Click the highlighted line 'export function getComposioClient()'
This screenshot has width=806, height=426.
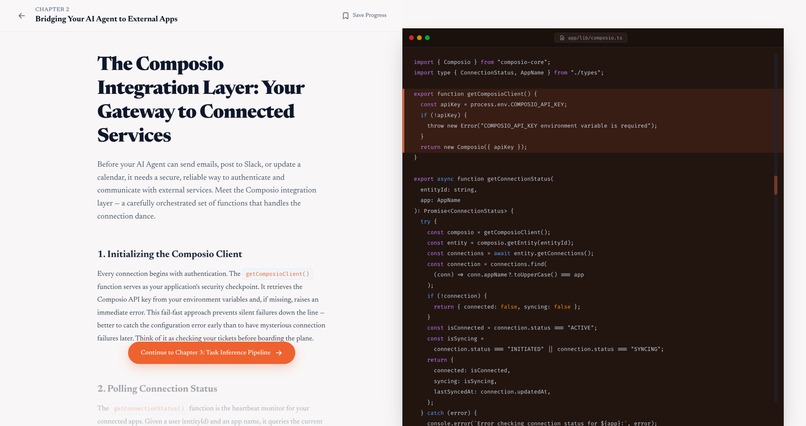475,94
